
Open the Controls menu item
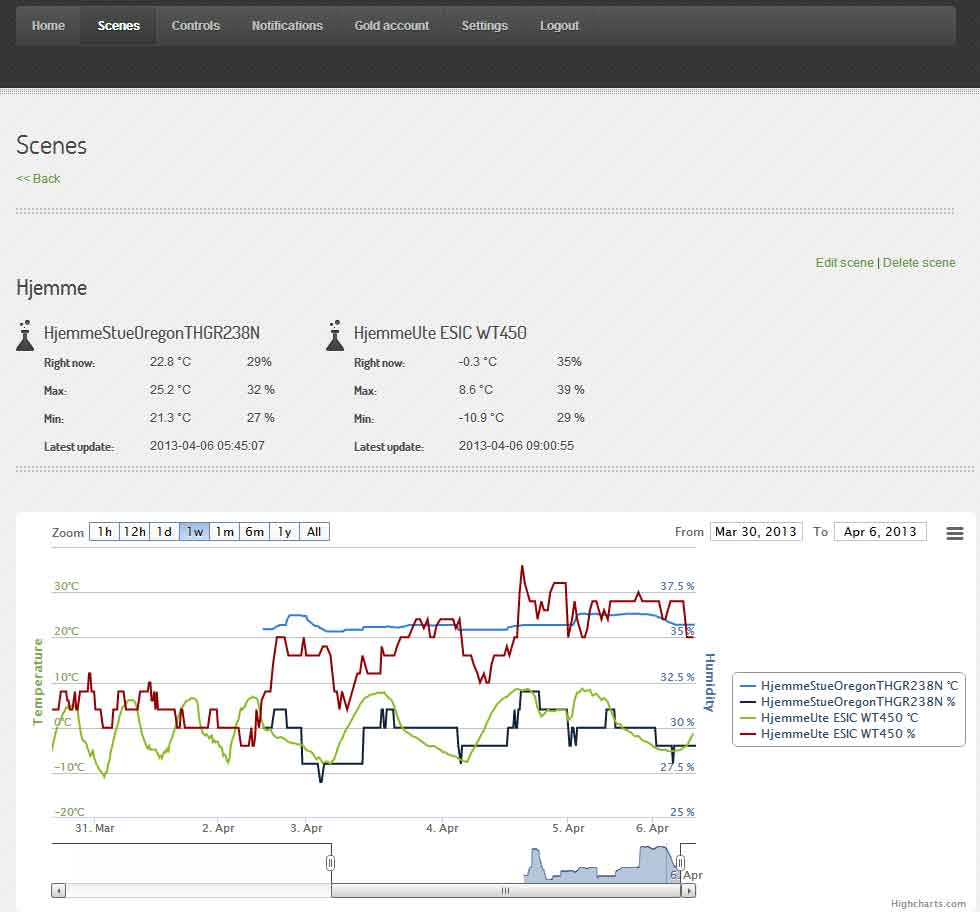click(196, 26)
